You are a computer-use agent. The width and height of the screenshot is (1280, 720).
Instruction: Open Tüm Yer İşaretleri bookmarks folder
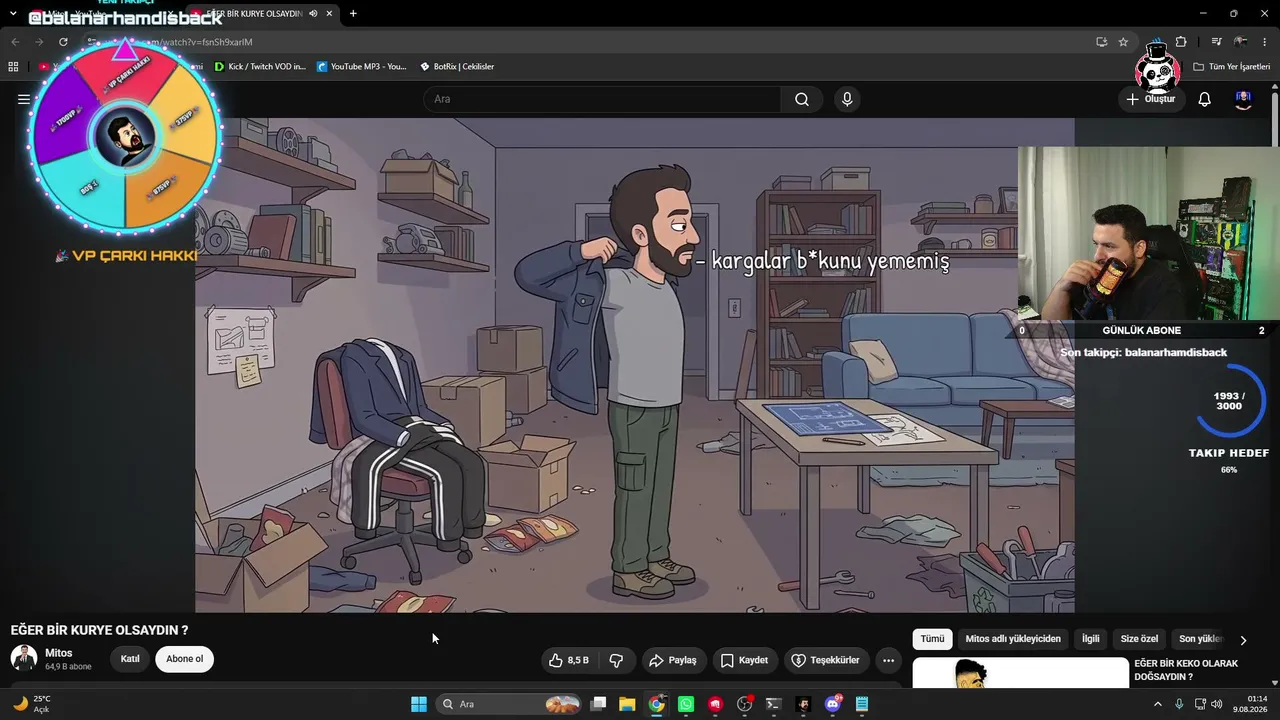pos(1231,67)
